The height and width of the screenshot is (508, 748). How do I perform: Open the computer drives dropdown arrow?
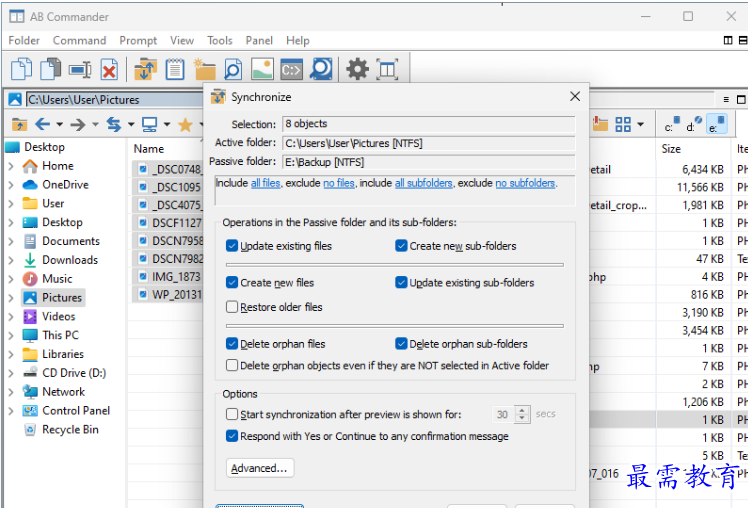(166, 124)
